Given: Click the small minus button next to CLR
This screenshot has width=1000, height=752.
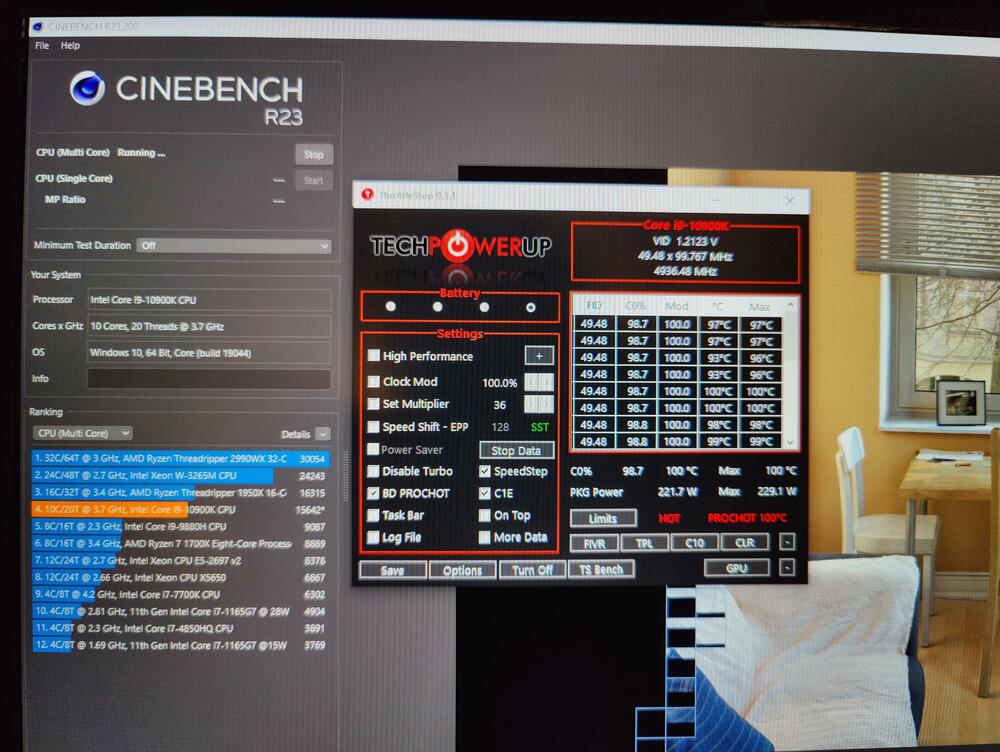Looking at the screenshot, I should pos(787,543).
